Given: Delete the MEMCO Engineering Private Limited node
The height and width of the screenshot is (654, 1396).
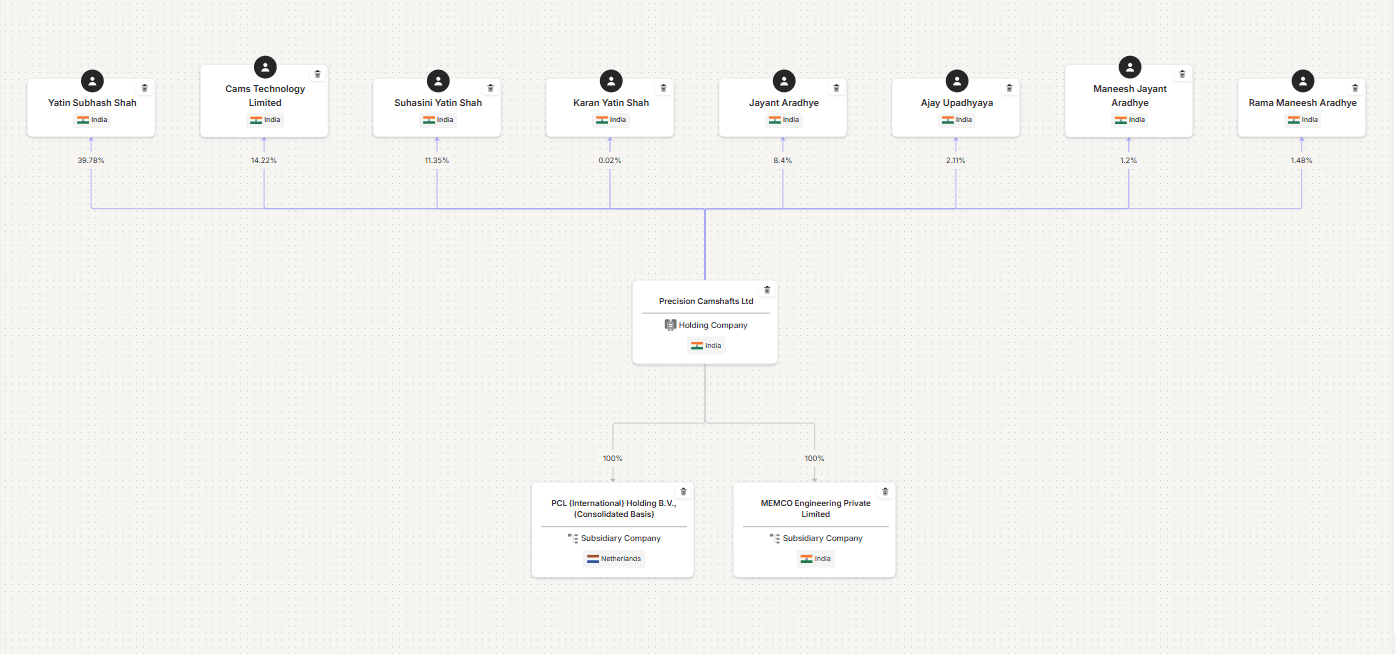Looking at the screenshot, I should (885, 491).
